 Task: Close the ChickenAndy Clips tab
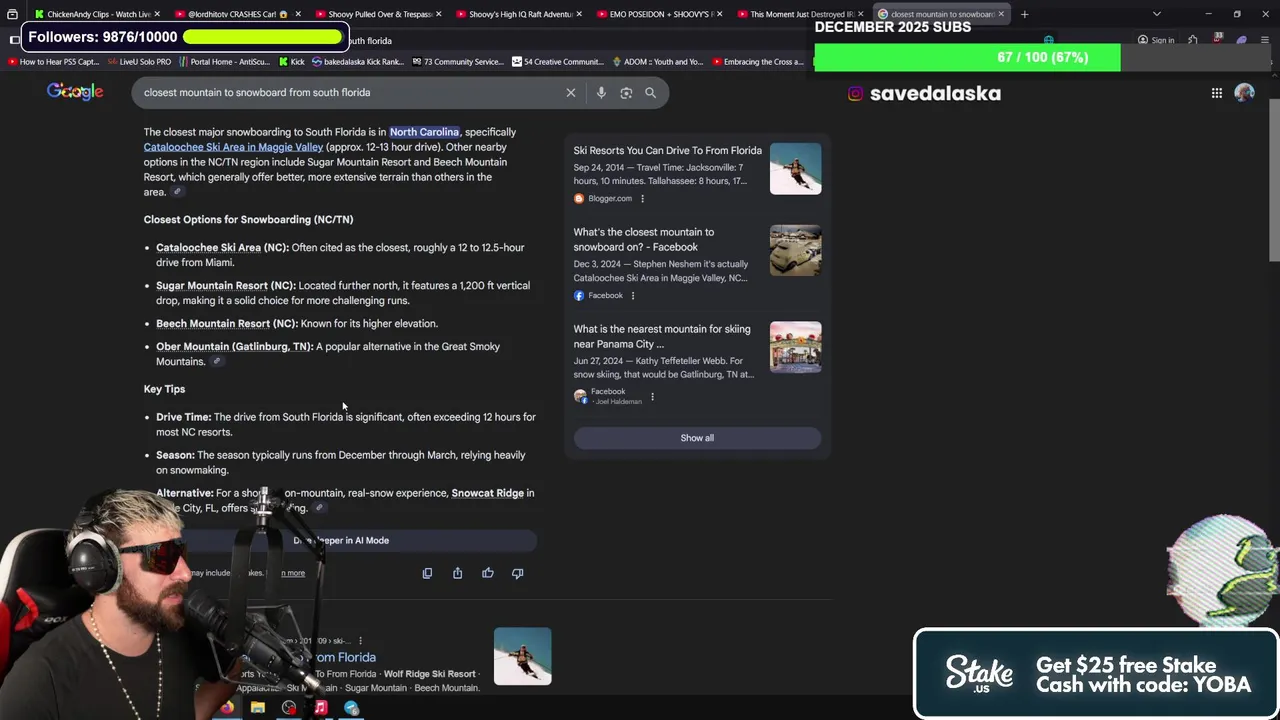(x=158, y=14)
